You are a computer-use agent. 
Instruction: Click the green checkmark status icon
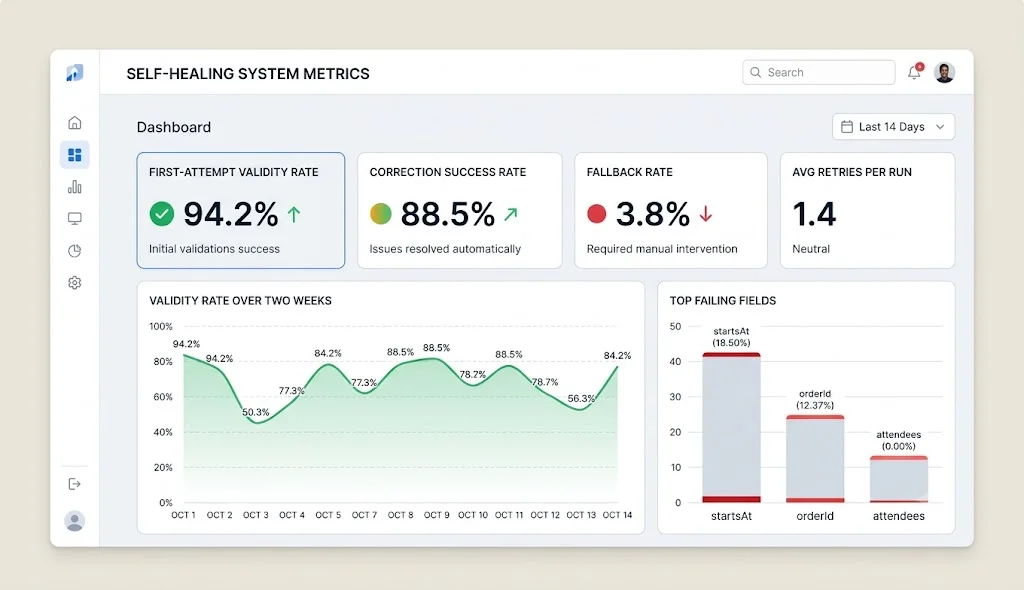[x=162, y=214]
